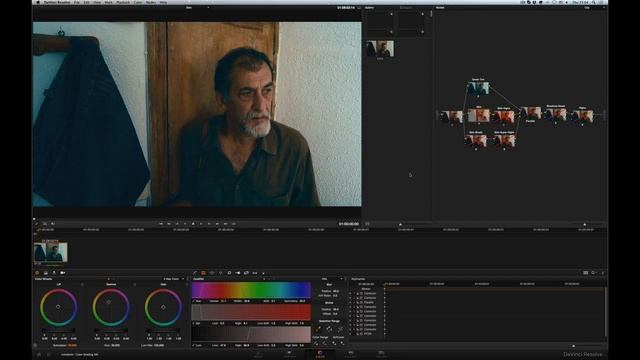
Task: Open the qualifier HSL mode dropdown
Action: pyautogui.click(x=331, y=279)
